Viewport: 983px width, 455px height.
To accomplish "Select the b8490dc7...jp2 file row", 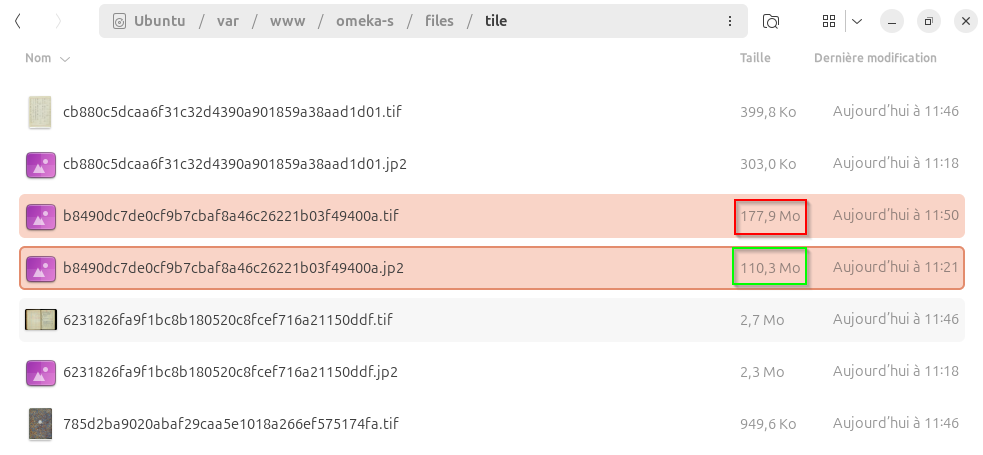I will 400,268.
